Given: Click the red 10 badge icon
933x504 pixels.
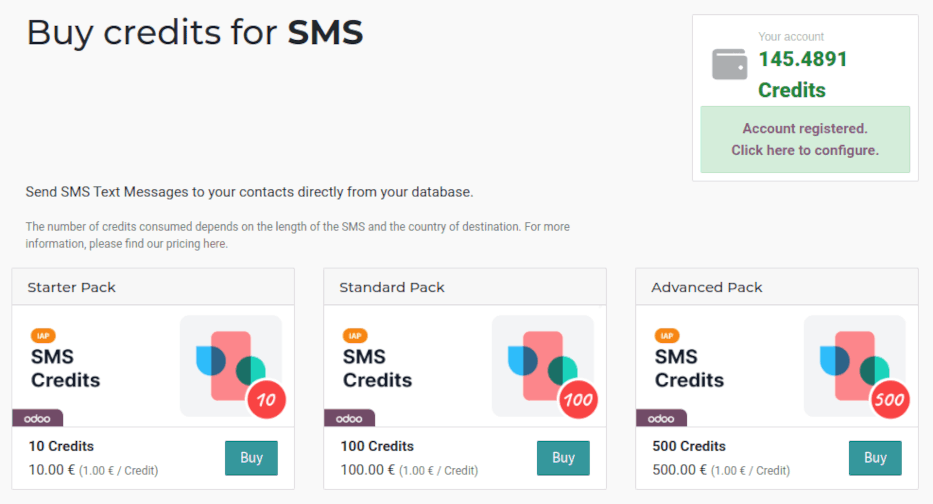Looking at the screenshot, I should (267, 400).
